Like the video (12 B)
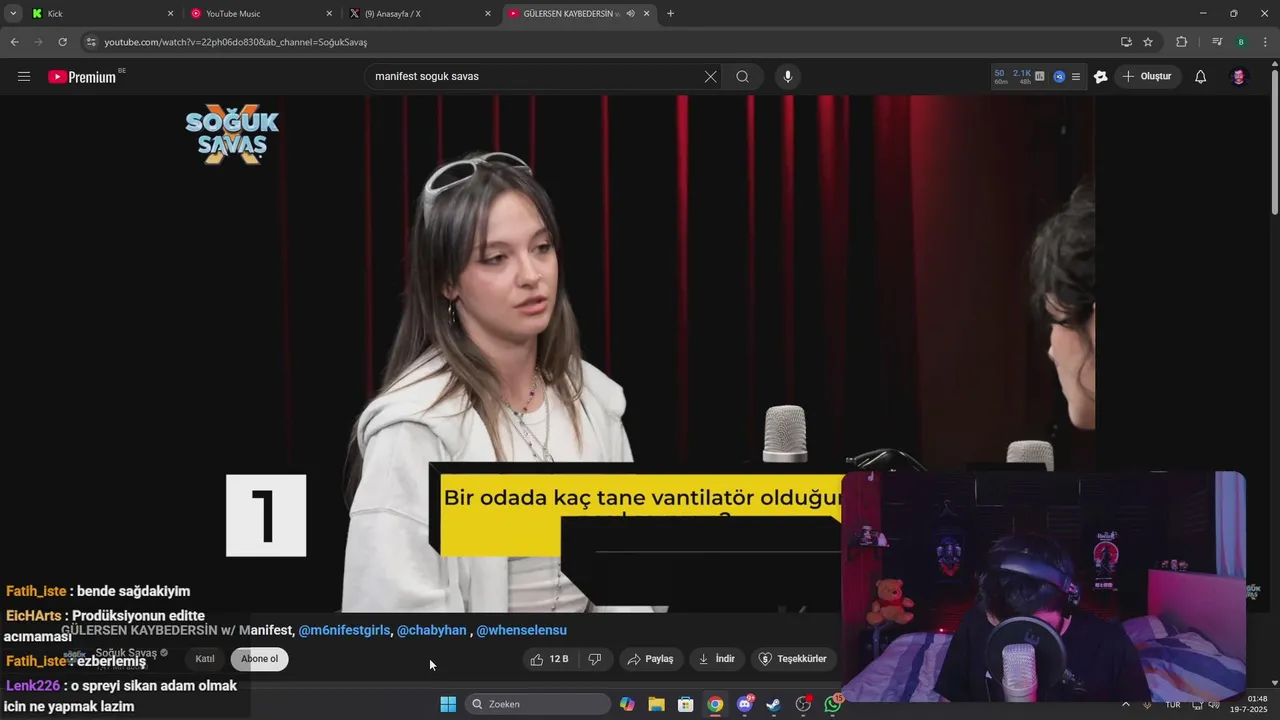 pos(549,659)
